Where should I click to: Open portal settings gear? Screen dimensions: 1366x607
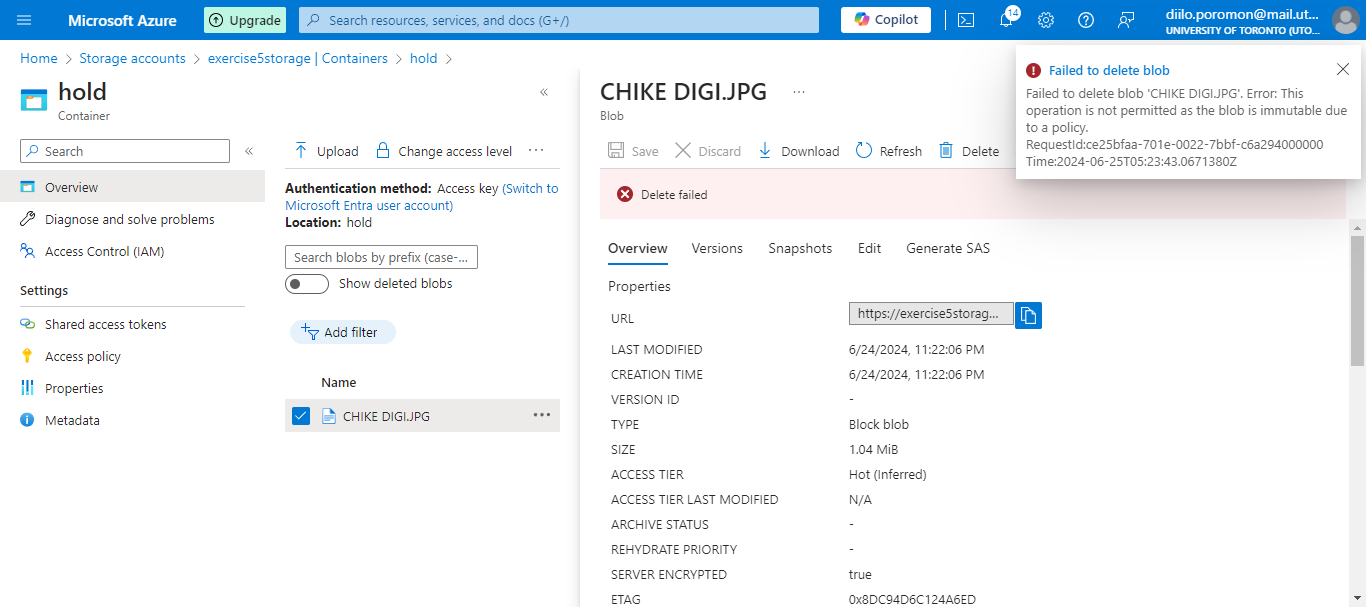[1046, 20]
